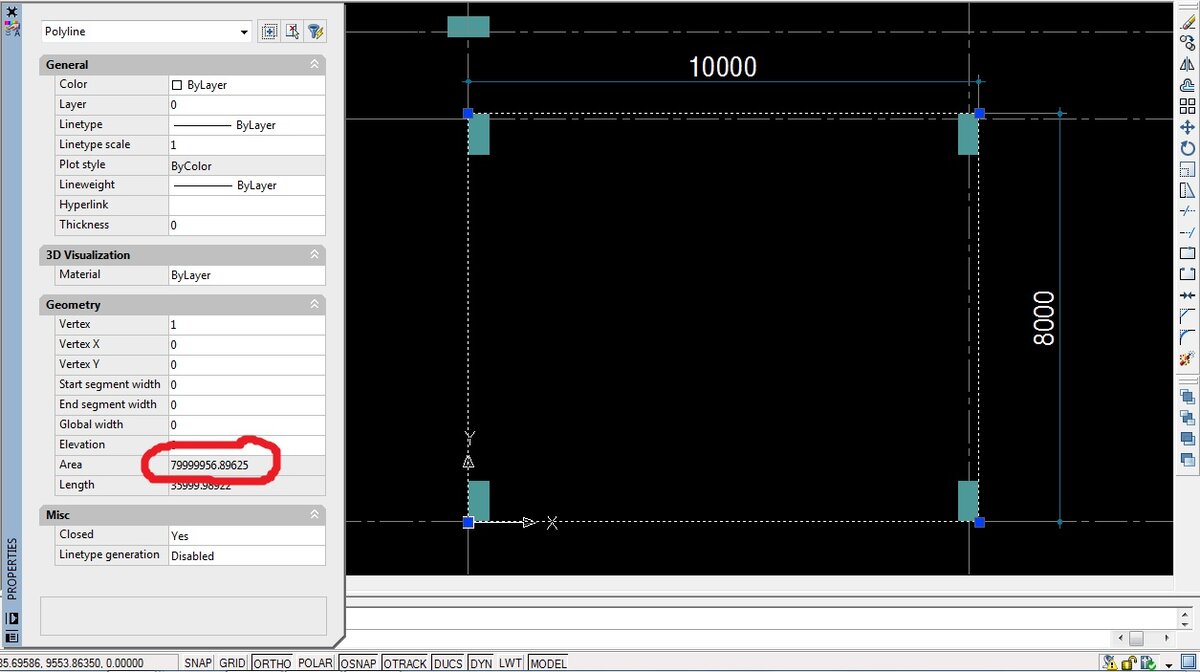Screen dimensions: 1200x672
Task: Select the 10000 dimension text
Action: pyautogui.click(x=723, y=67)
